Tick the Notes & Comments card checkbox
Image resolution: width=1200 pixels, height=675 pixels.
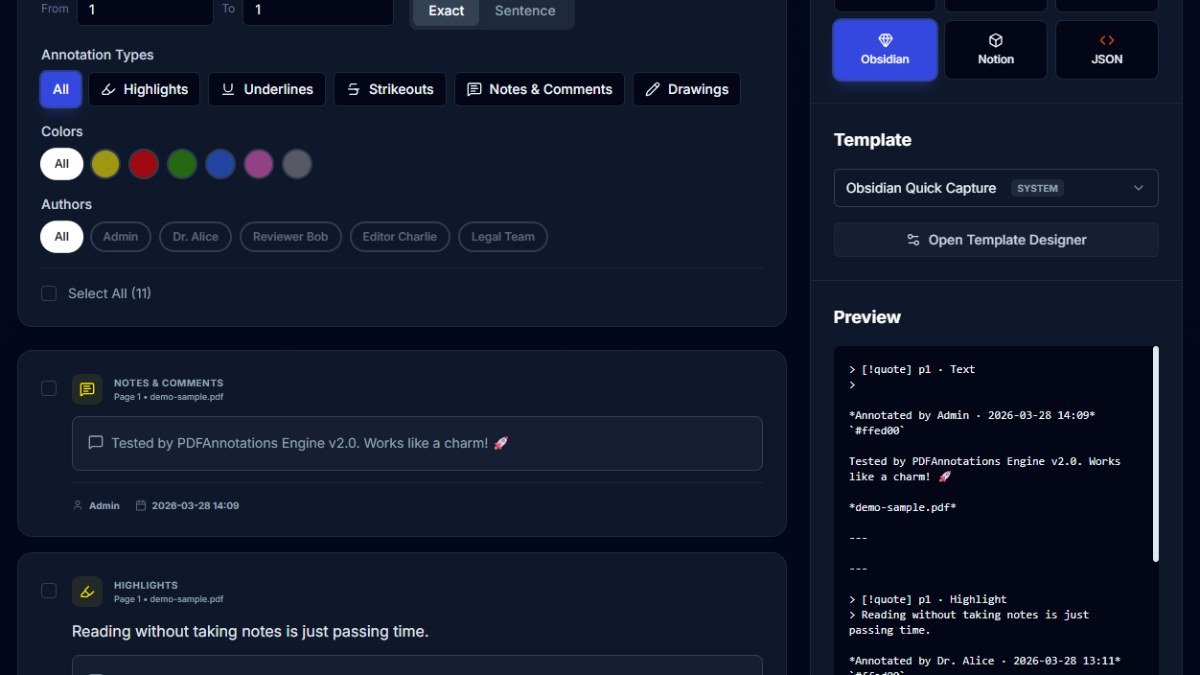pyautogui.click(x=49, y=388)
